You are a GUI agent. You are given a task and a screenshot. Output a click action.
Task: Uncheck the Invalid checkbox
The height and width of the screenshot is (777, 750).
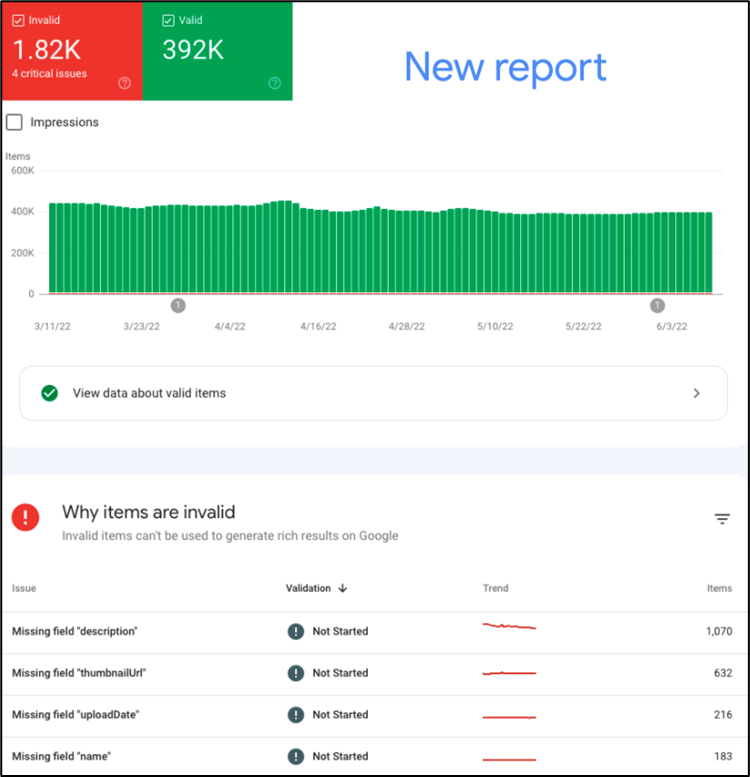point(18,20)
